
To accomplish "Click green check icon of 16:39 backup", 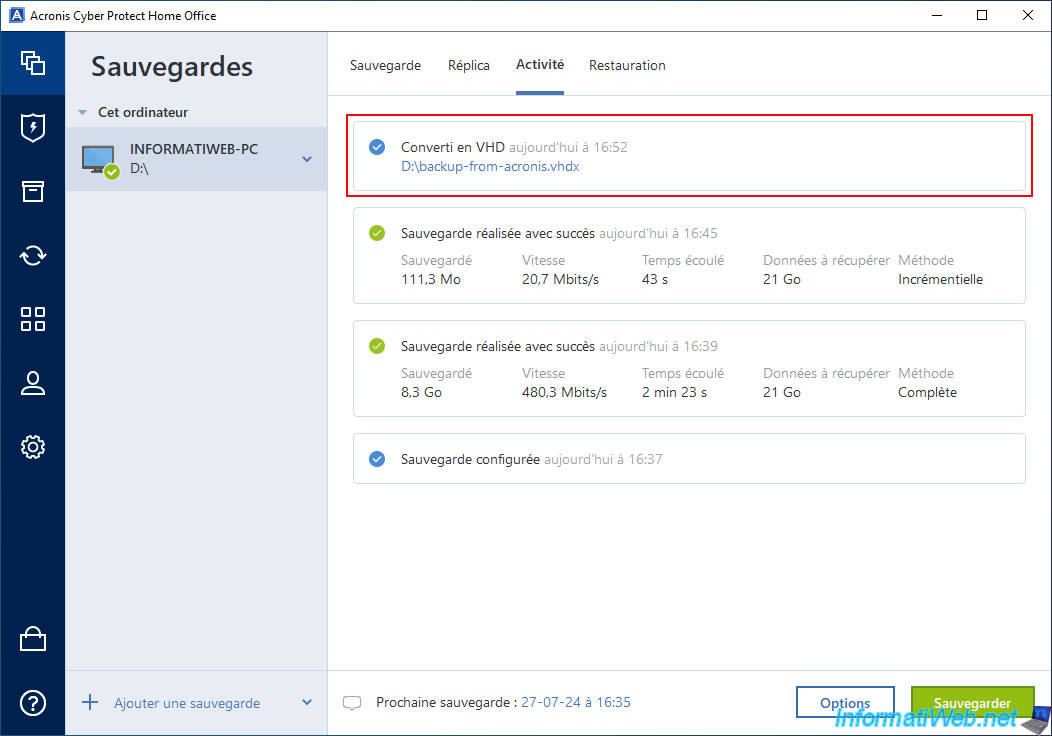I will [x=377, y=346].
